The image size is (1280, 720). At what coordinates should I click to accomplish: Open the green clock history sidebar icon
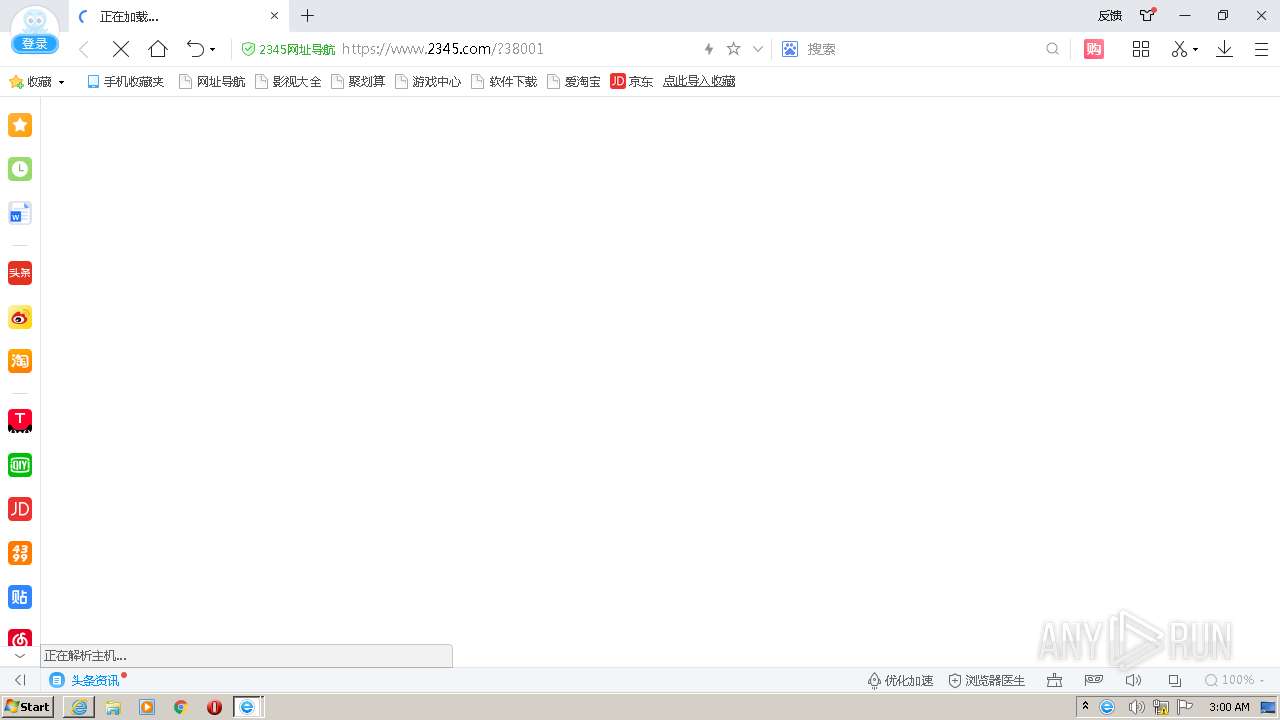coord(20,169)
